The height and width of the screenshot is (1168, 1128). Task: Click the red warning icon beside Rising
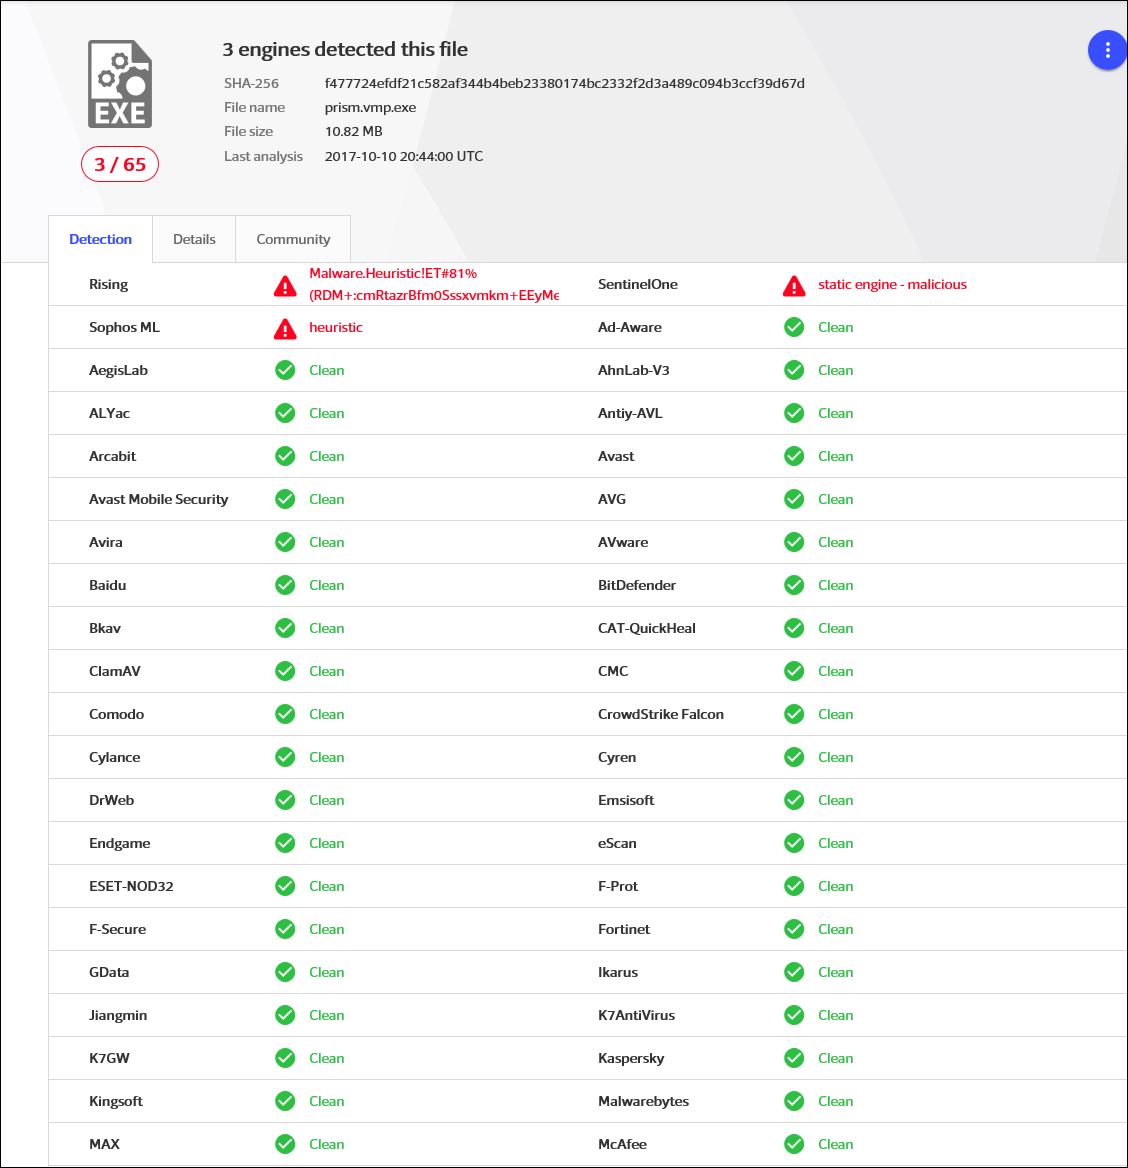pyautogui.click(x=285, y=287)
